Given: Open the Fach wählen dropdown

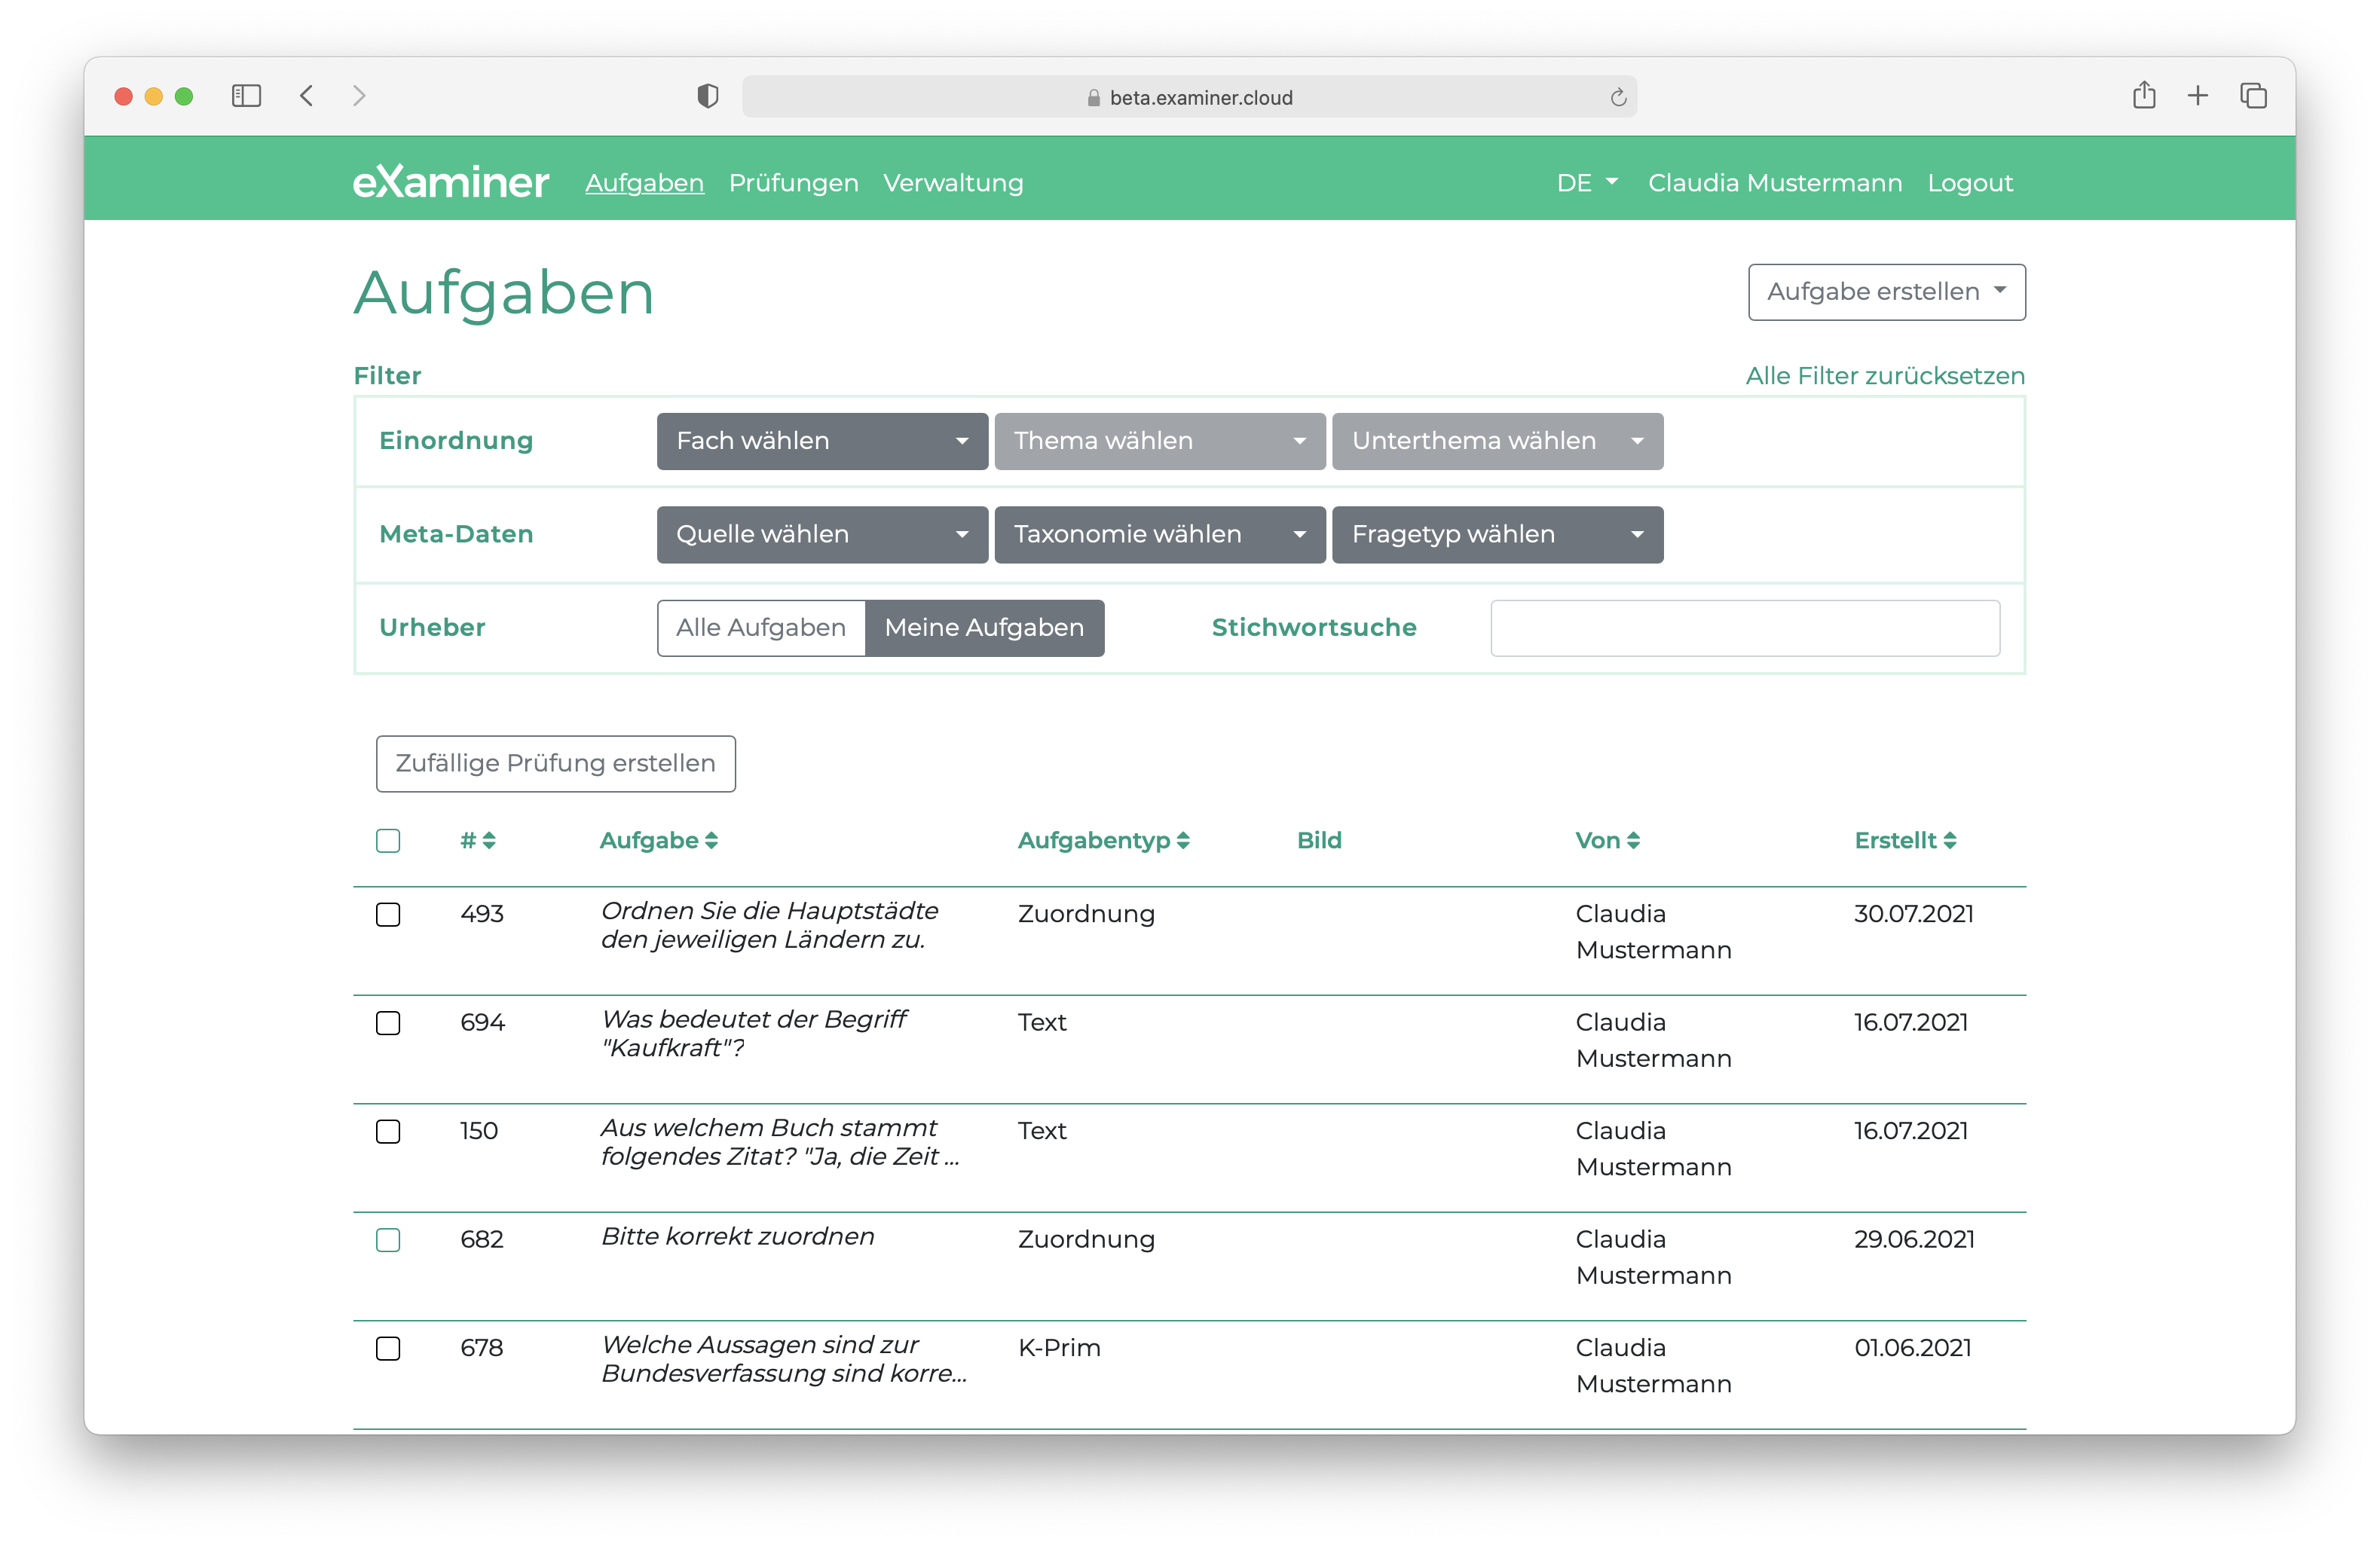Looking at the screenshot, I should point(822,441).
